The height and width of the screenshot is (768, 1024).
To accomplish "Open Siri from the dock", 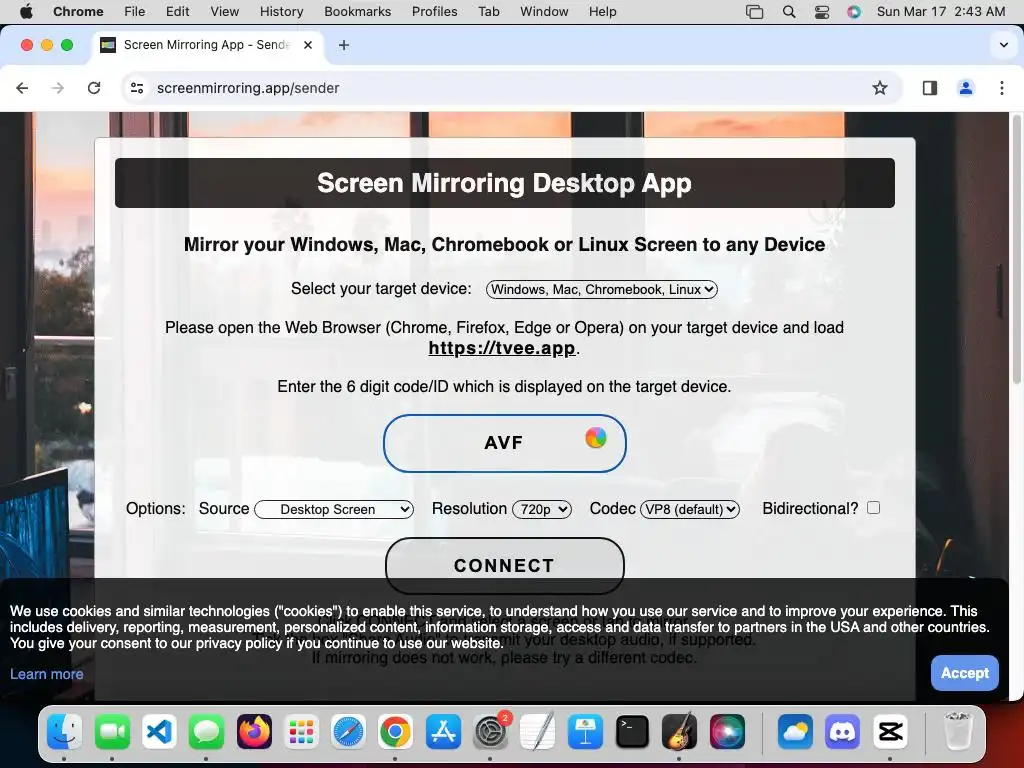I will [727, 731].
